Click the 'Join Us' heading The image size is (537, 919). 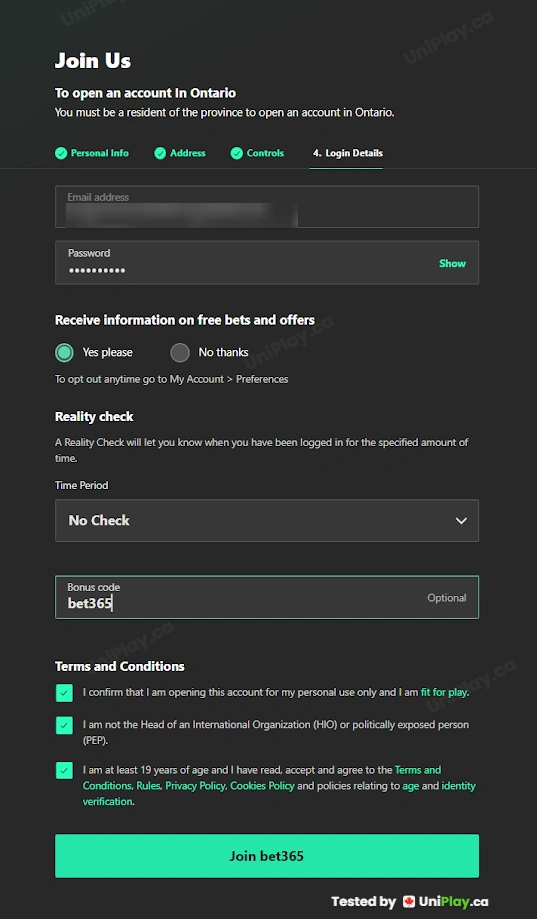point(93,61)
